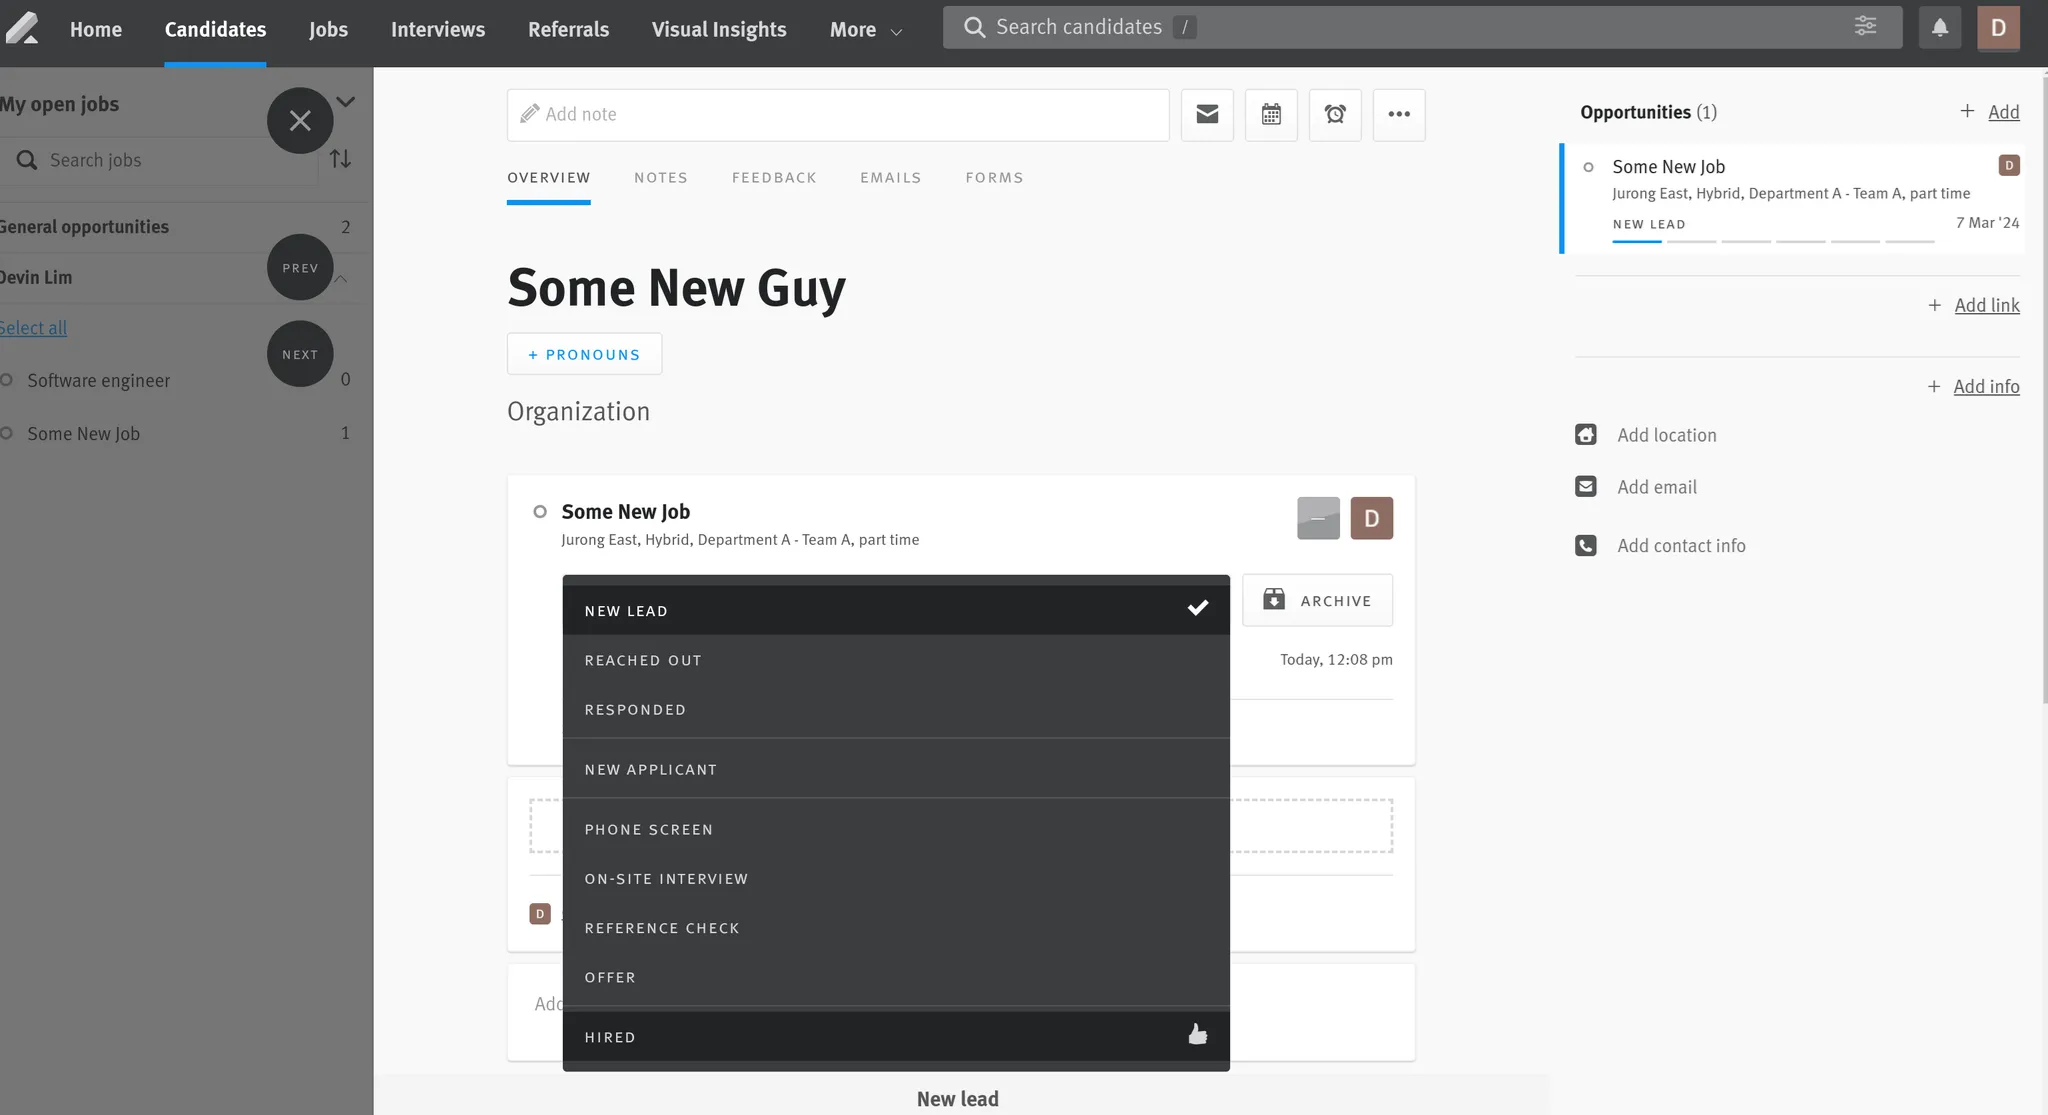This screenshot has width=2048, height=1115.
Task: Open the three-dots more actions button
Action: (x=1399, y=114)
